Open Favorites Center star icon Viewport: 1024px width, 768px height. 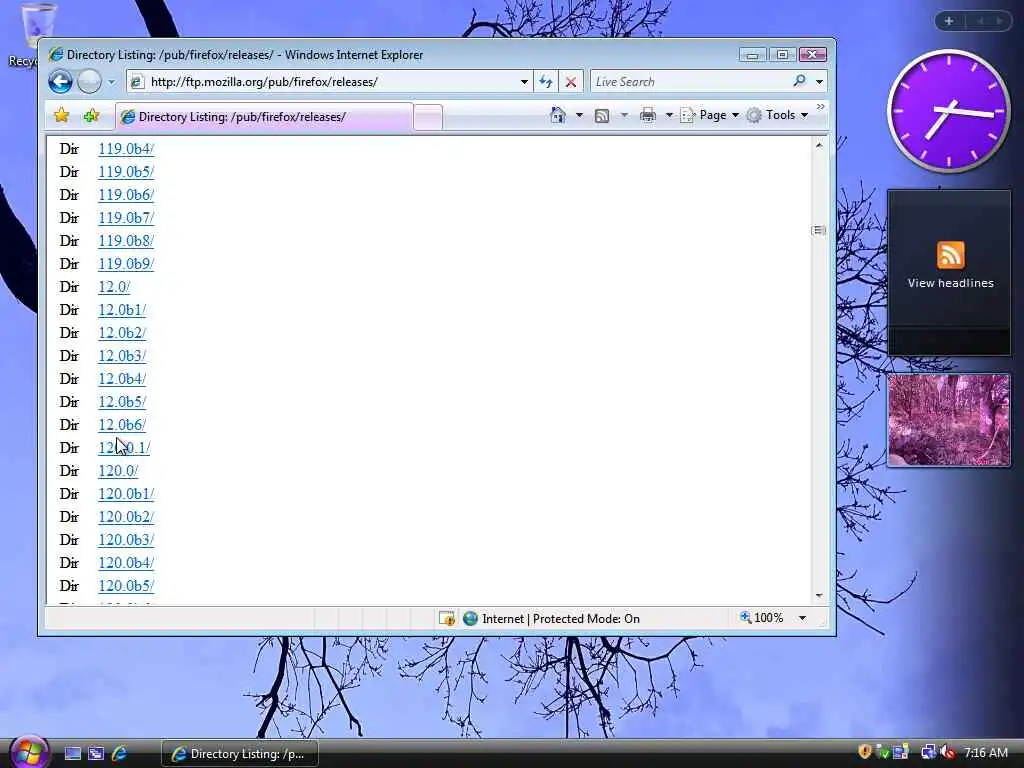pos(61,116)
